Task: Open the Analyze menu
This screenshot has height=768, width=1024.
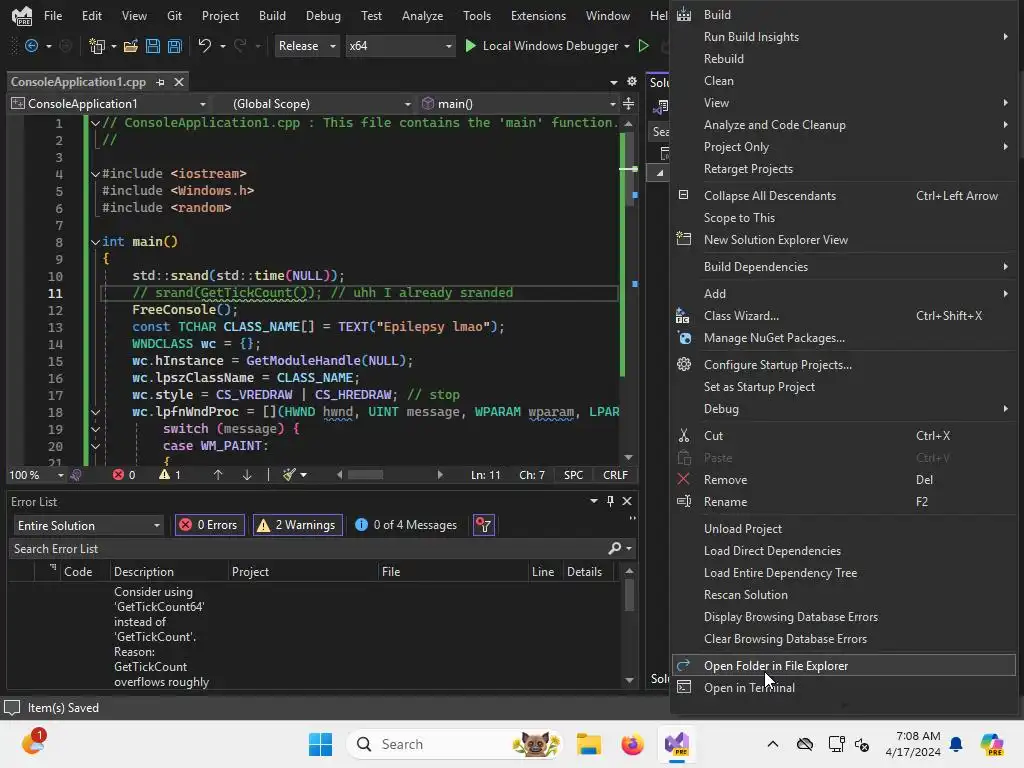Action: [x=422, y=16]
